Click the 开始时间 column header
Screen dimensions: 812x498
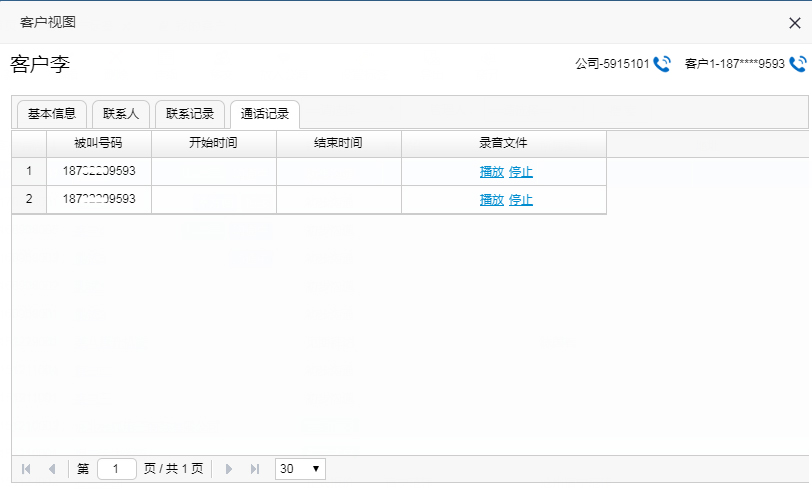pyautogui.click(x=213, y=144)
